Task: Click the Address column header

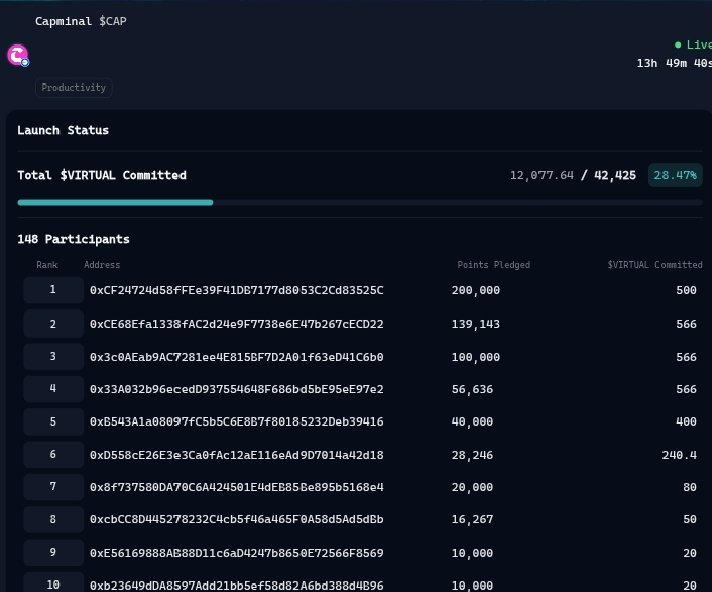Action: click(102, 265)
